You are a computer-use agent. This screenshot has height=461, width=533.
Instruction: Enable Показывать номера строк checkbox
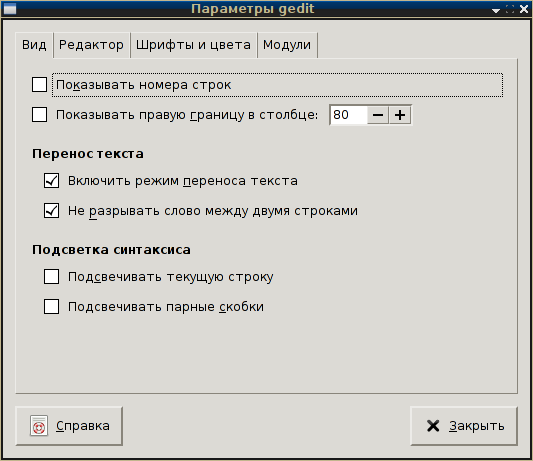point(39,85)
